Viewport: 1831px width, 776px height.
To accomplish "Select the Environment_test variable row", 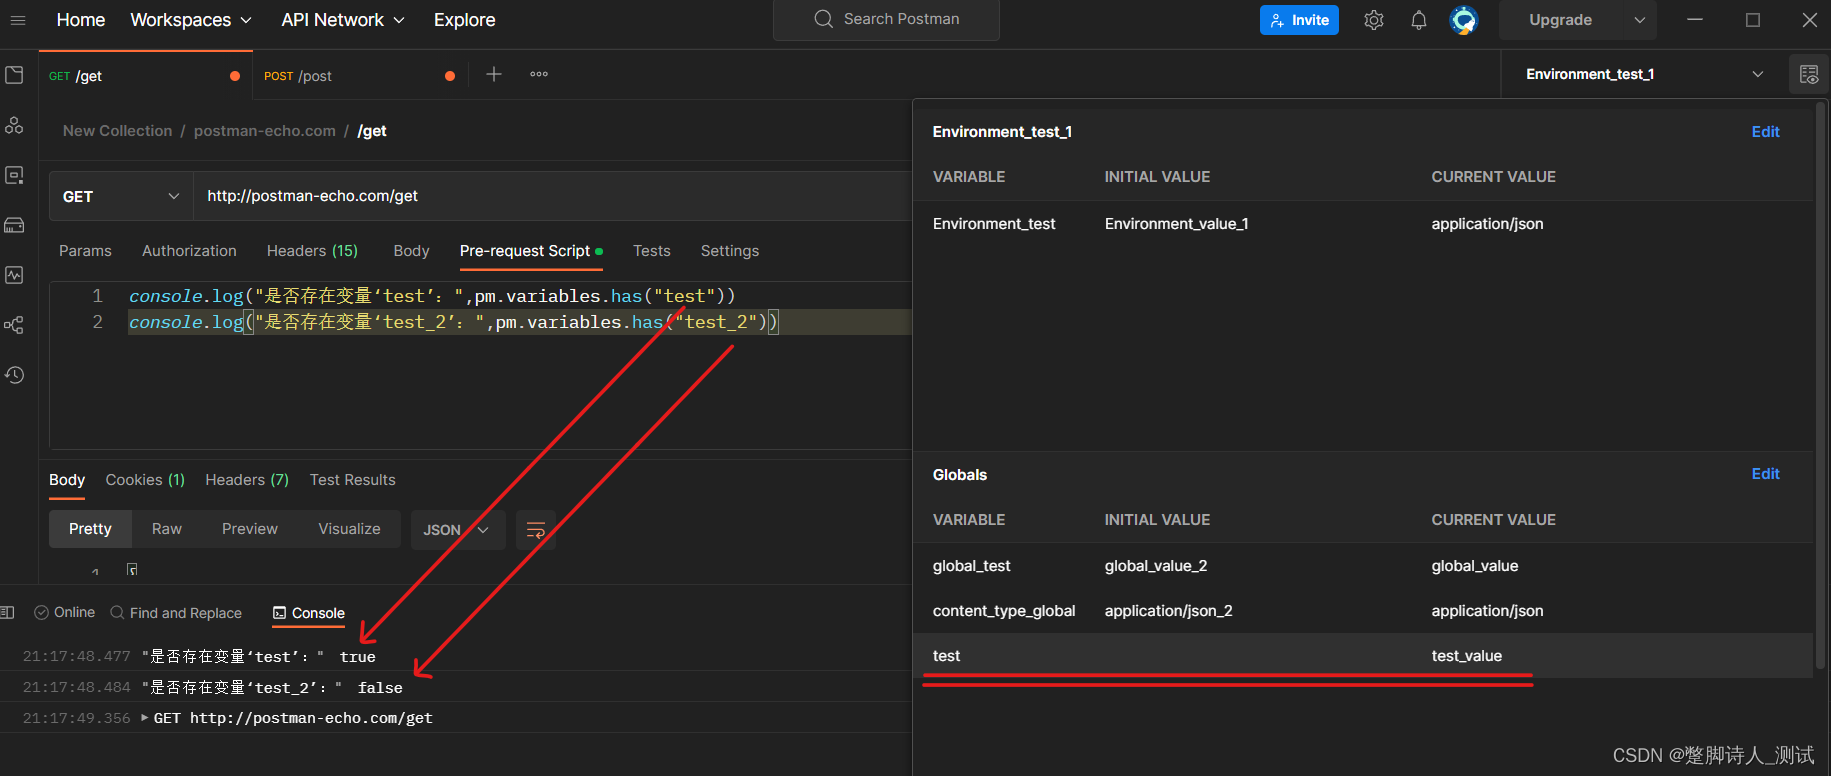I will (x=1363, y=224).
